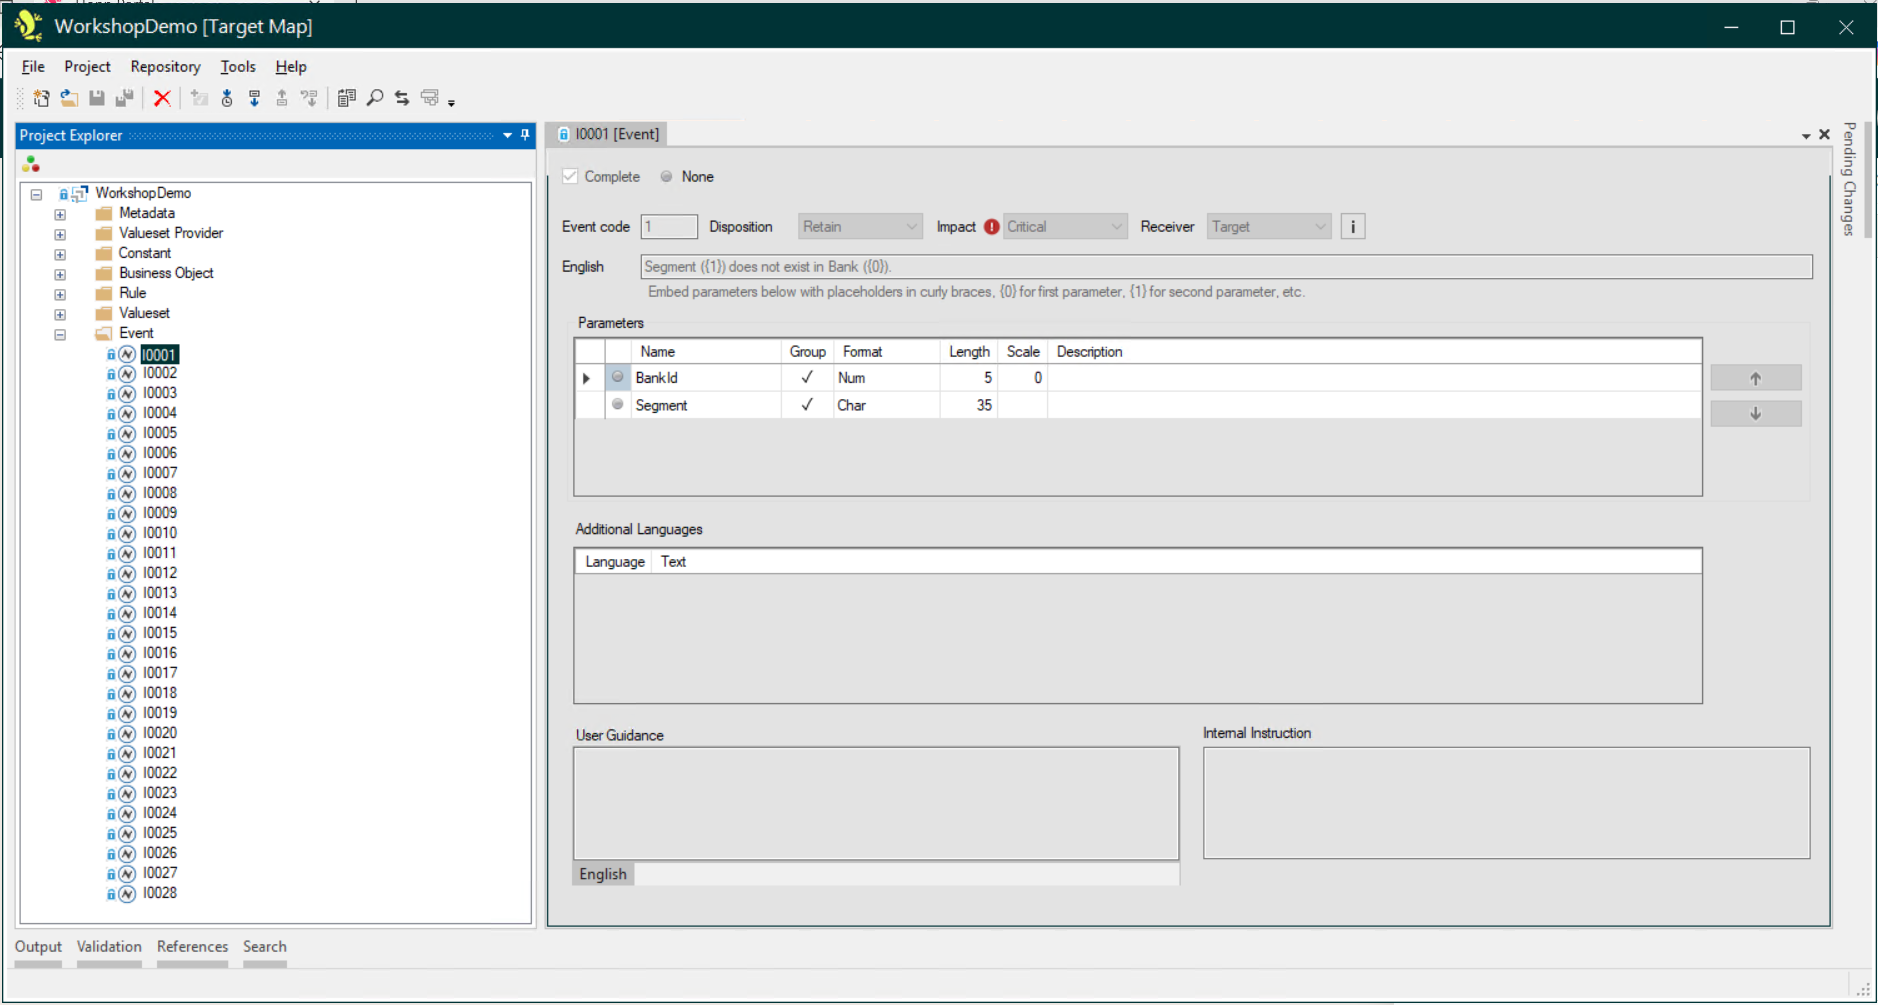Select the None radio button
Screen dimensions: 1878x1005
click(x=667, y=177)
